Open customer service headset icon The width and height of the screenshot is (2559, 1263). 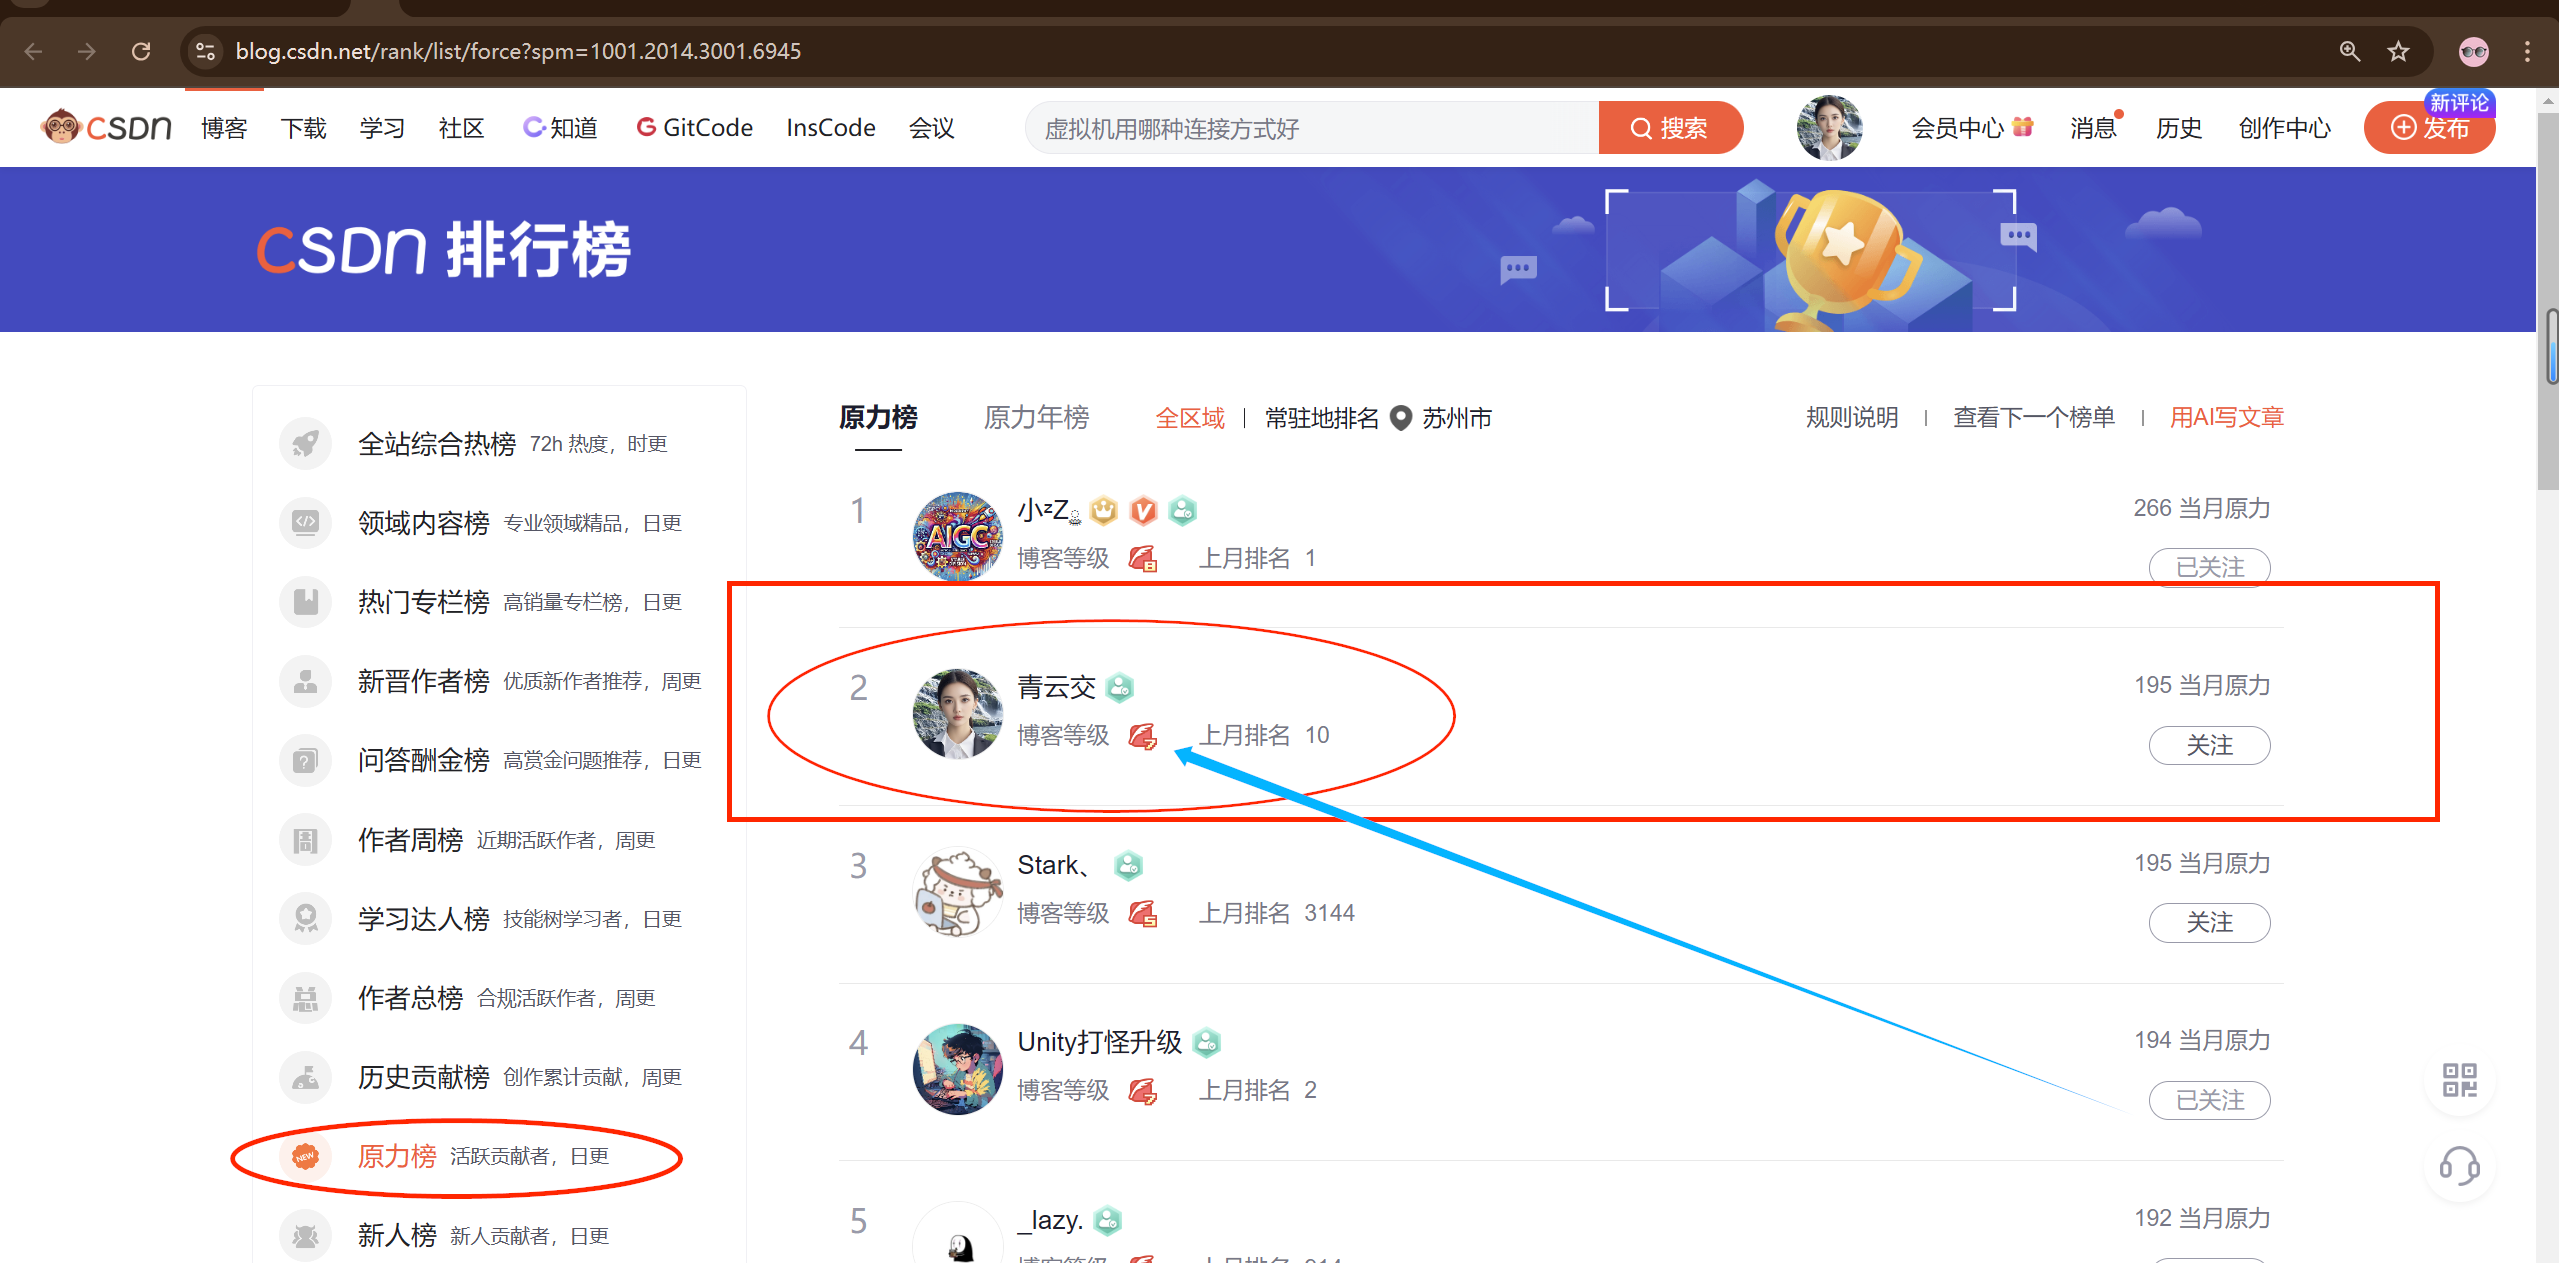pyautogui.click(x=2459, y=1166)
